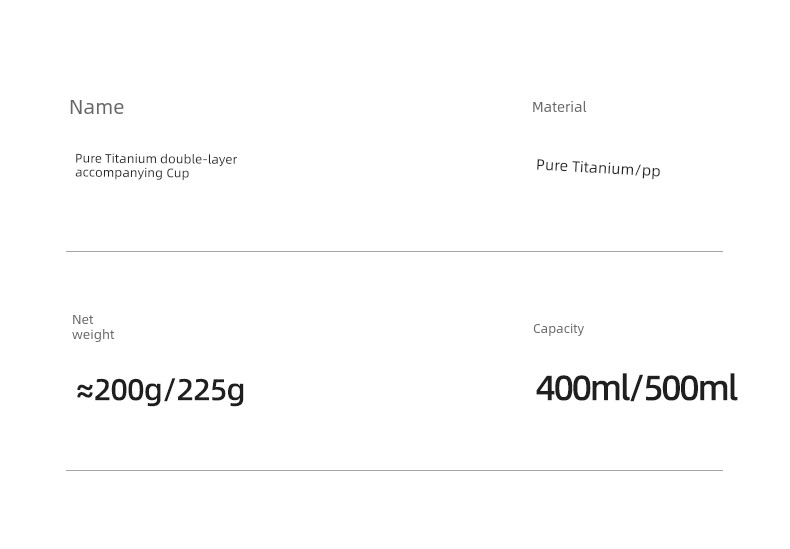Click the 'pp' text in material value
Viewport: 790px width, 549px height.
[651, 172]
